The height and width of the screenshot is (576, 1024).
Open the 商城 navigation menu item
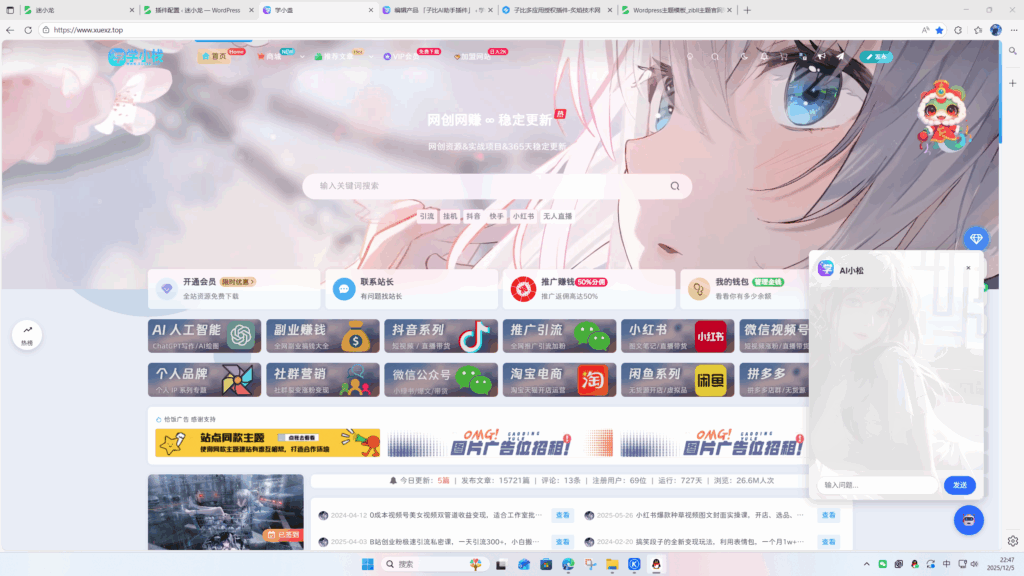pos(270,57)
